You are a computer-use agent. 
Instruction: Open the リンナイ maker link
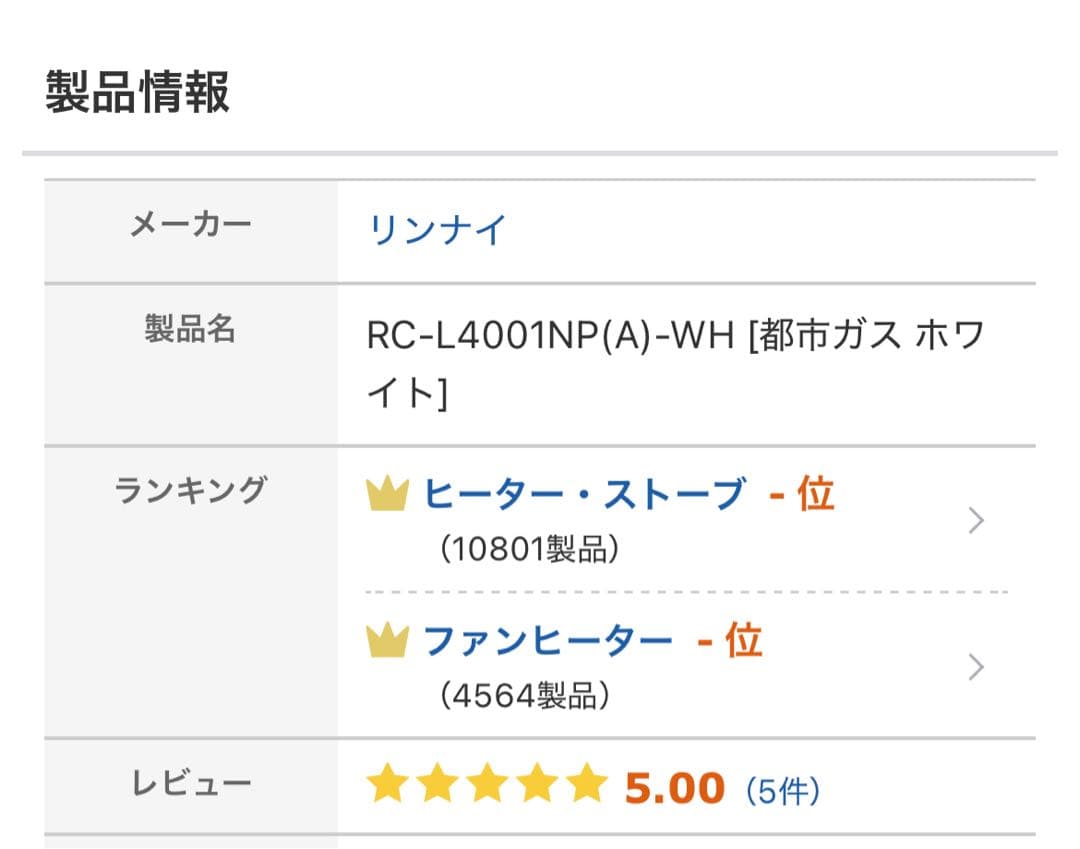pos(438,230)
